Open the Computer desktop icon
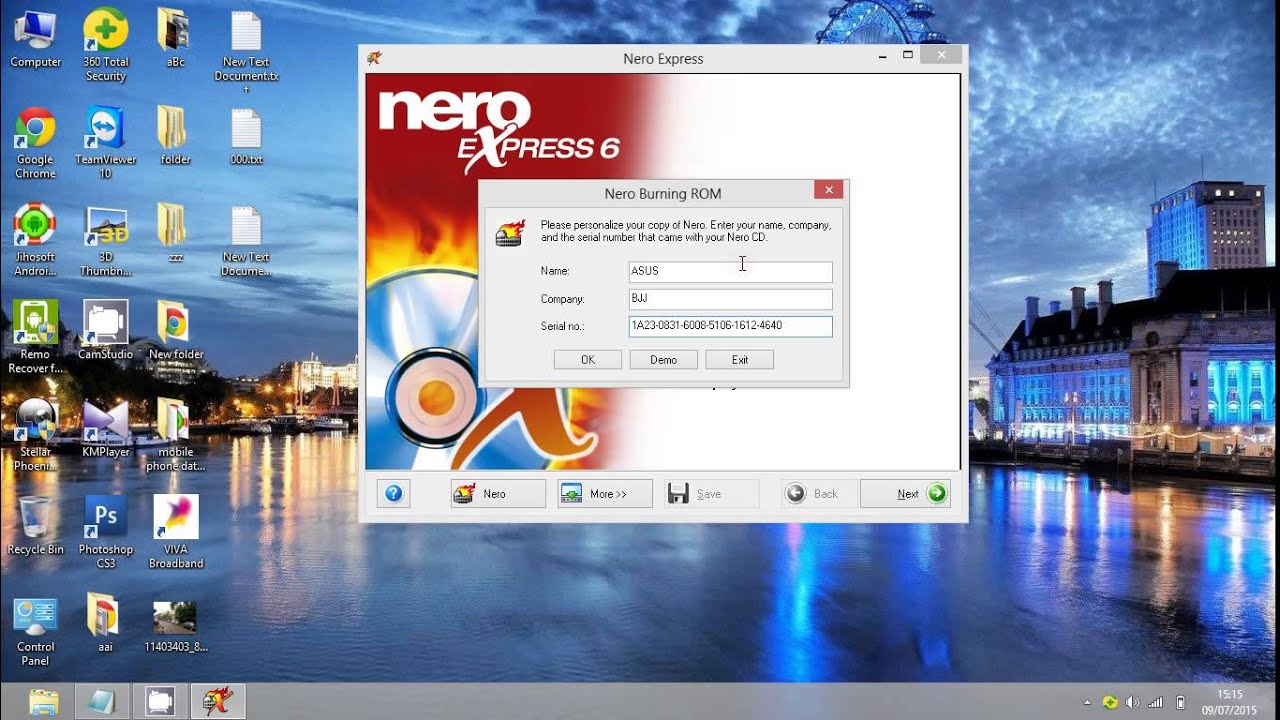This screenshot has width=1280, height=720. [x=35, y=40]
